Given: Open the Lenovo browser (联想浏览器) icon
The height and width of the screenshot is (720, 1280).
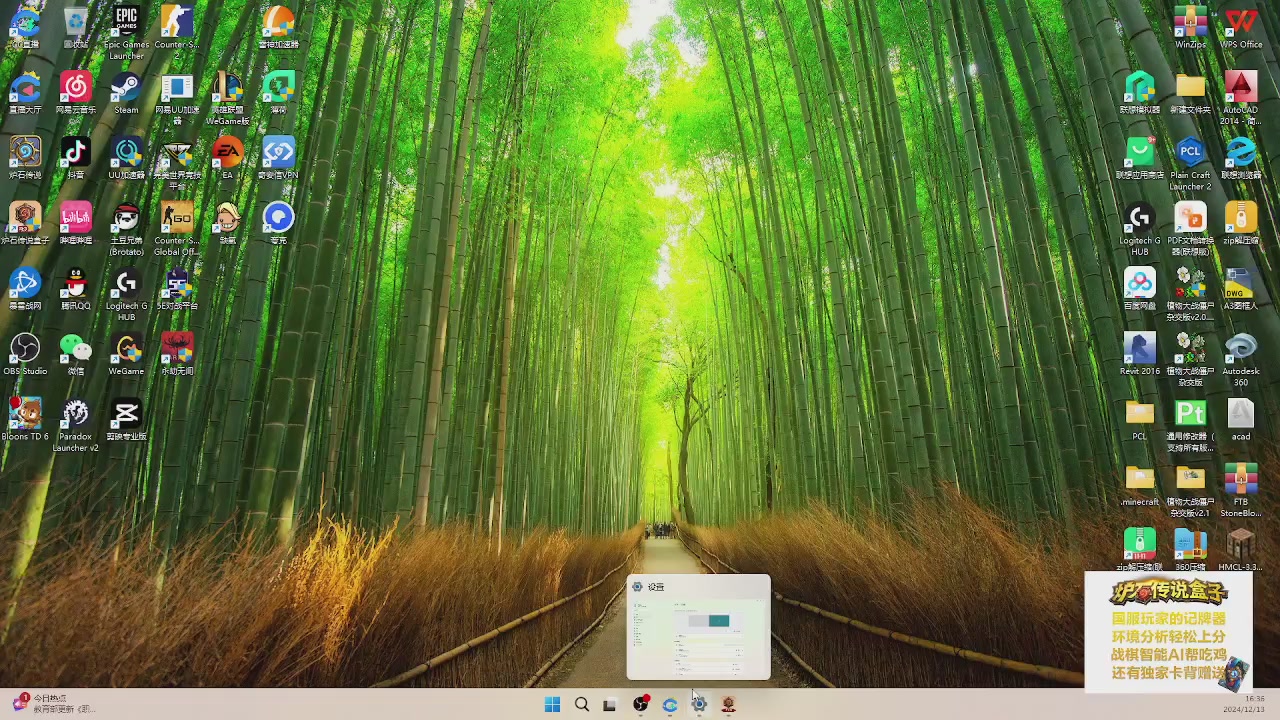Looking at the screenshot, I should [x=1241, y=159].
